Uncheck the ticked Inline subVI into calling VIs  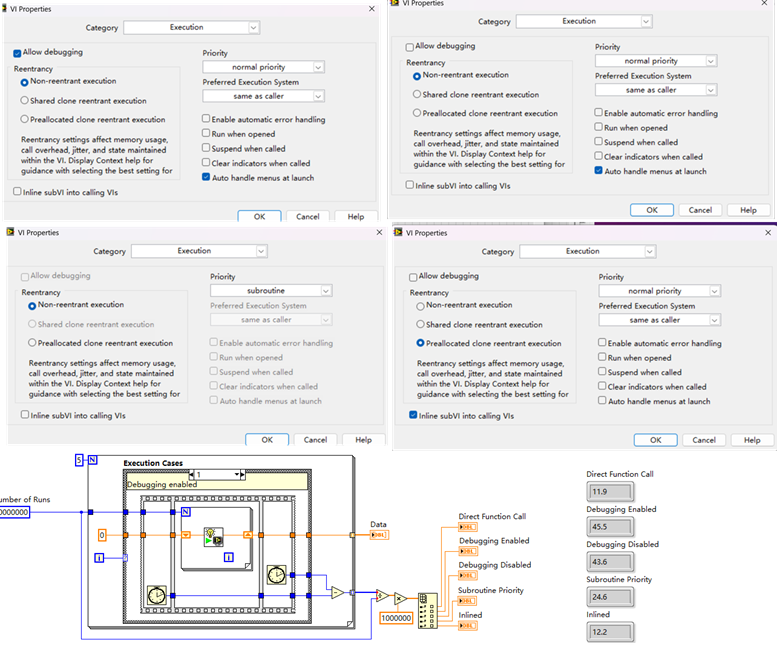point(414,415)
